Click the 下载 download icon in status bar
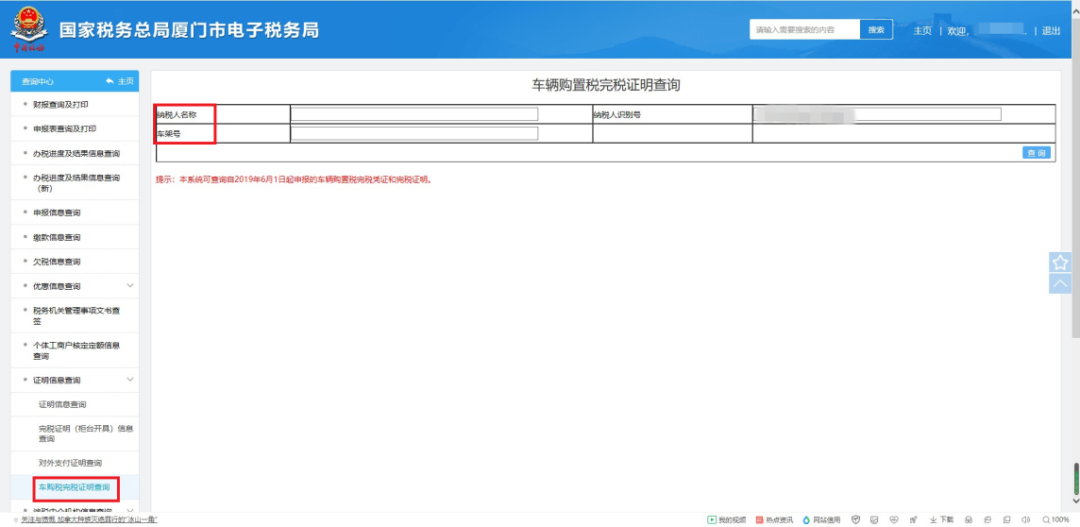The height and width of the screenshot is (527, 1080). point(941,520)
